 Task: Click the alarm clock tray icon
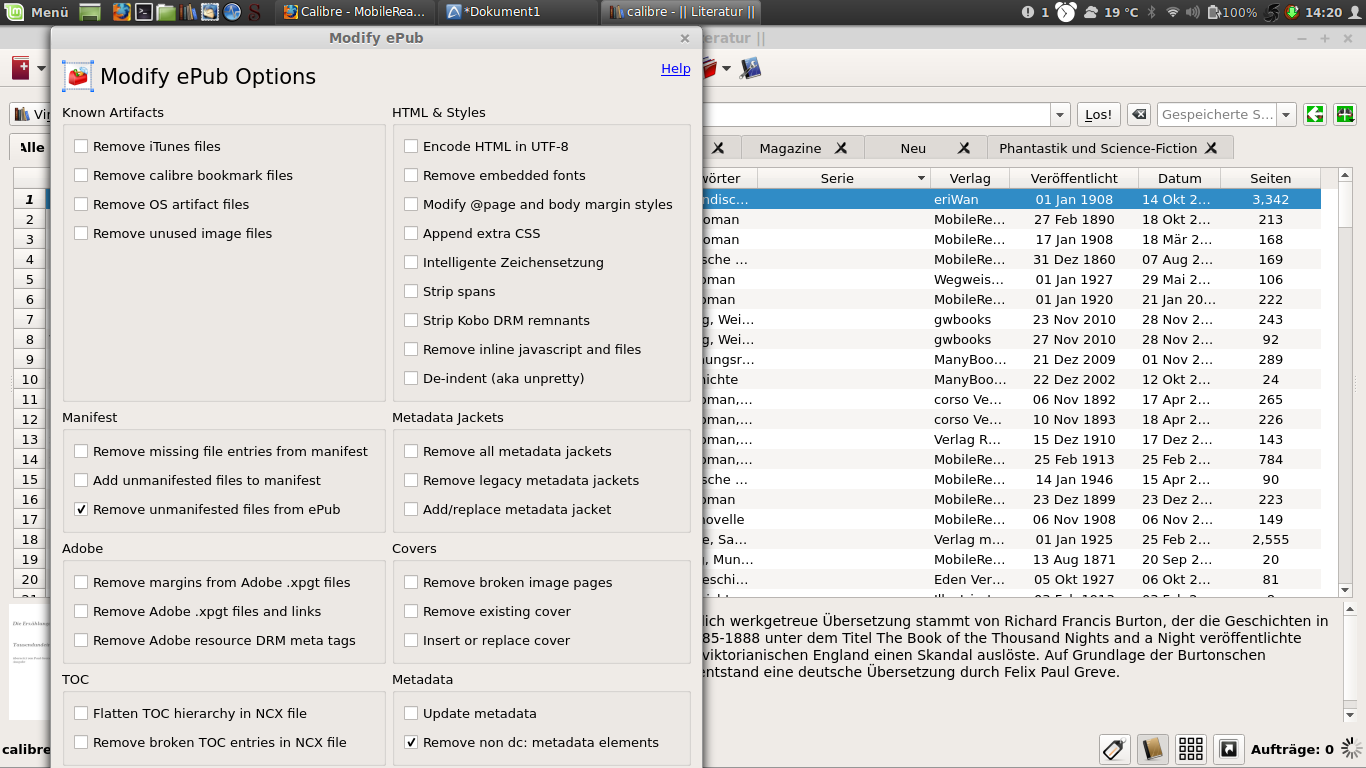tap(1066, 12)
